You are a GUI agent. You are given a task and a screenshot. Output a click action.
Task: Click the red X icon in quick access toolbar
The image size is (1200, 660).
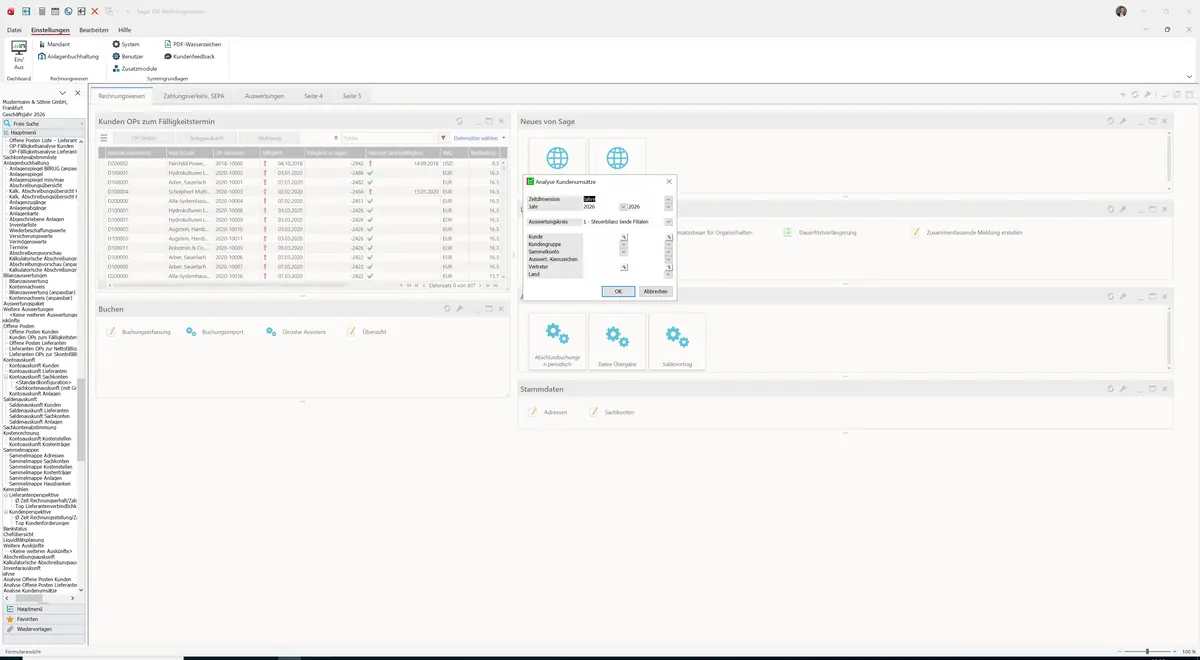[x=94, y=11]
